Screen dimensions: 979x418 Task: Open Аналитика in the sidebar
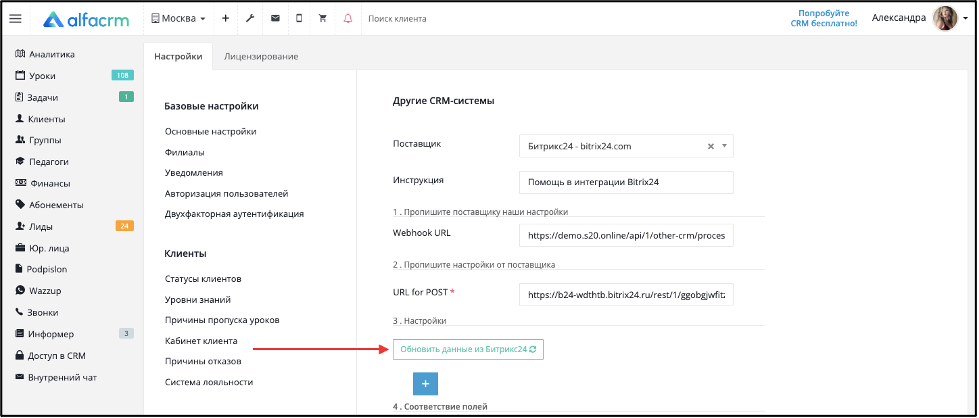(x=44, y=54)
